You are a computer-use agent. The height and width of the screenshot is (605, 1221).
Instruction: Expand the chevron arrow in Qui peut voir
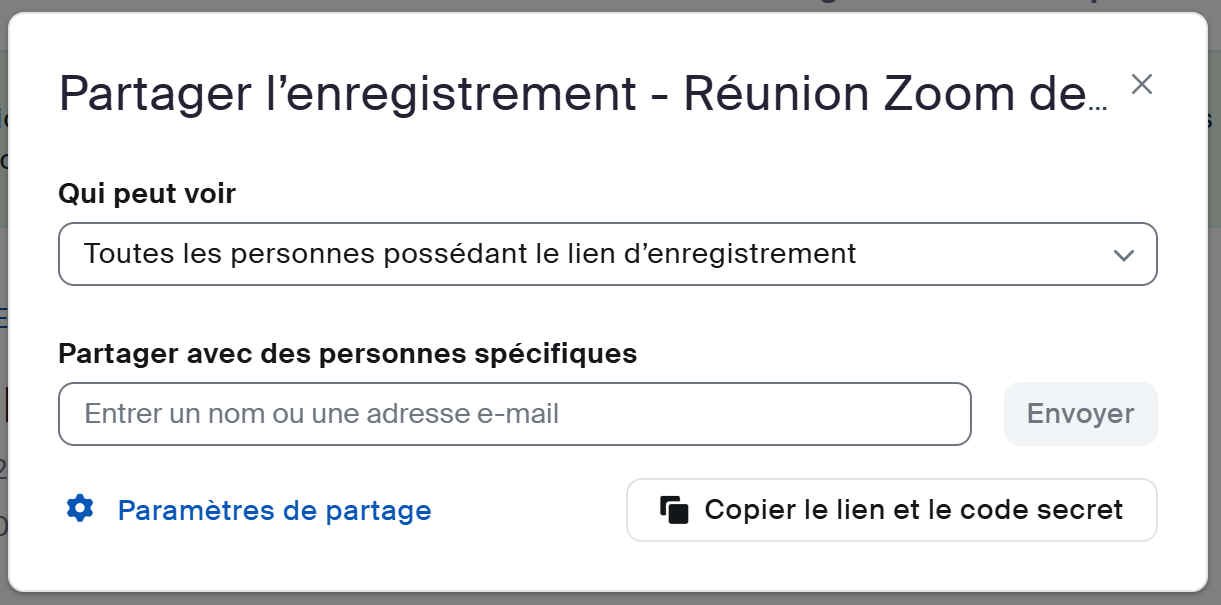pyautogui.click(x=1123, y=255)
